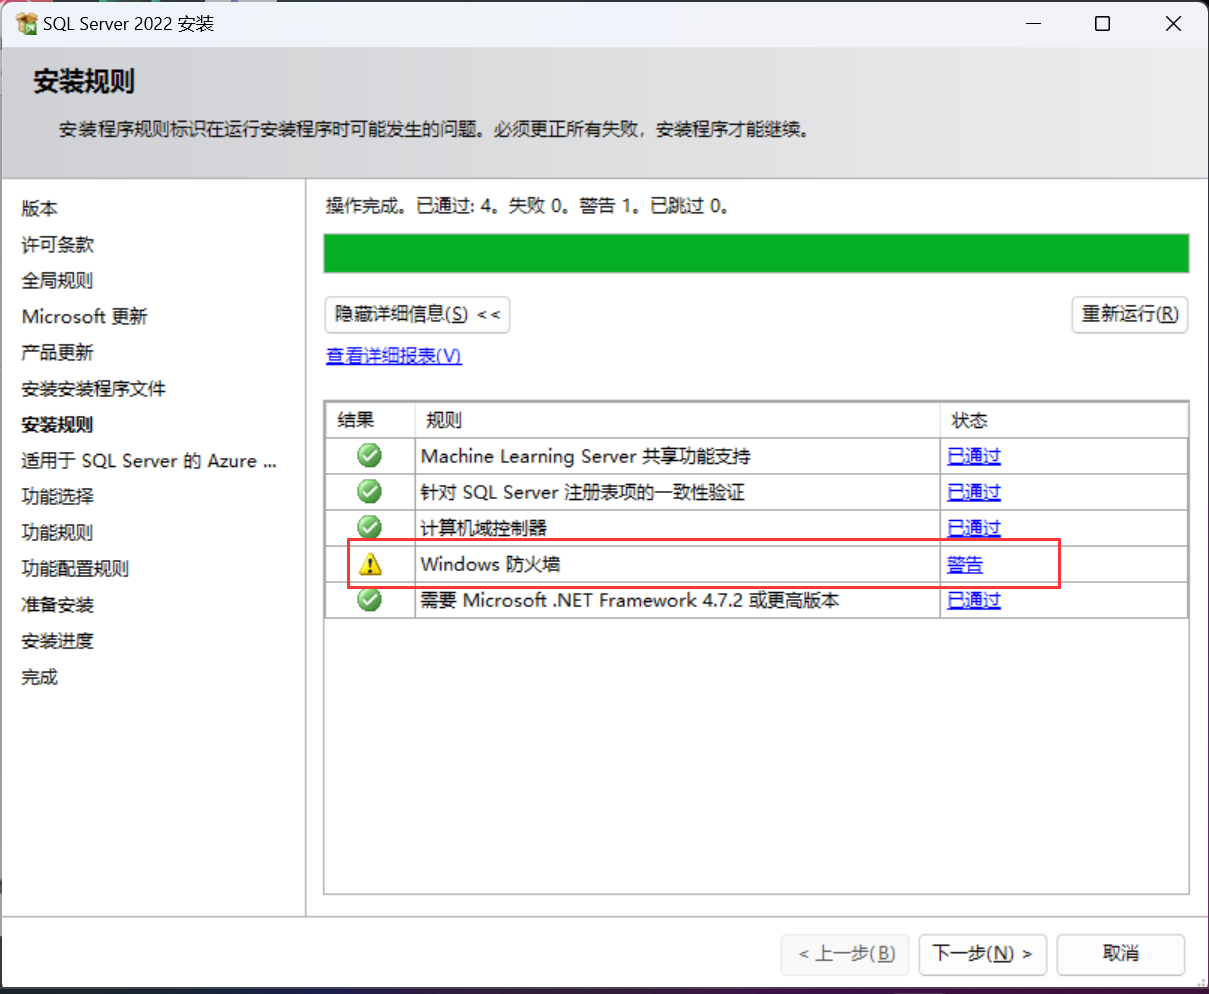This screenshot has height=994, width=1209.
Task: Open 已通过 link for .NET Framework 4.7.2 rule
Action: (x=974, y=600)
